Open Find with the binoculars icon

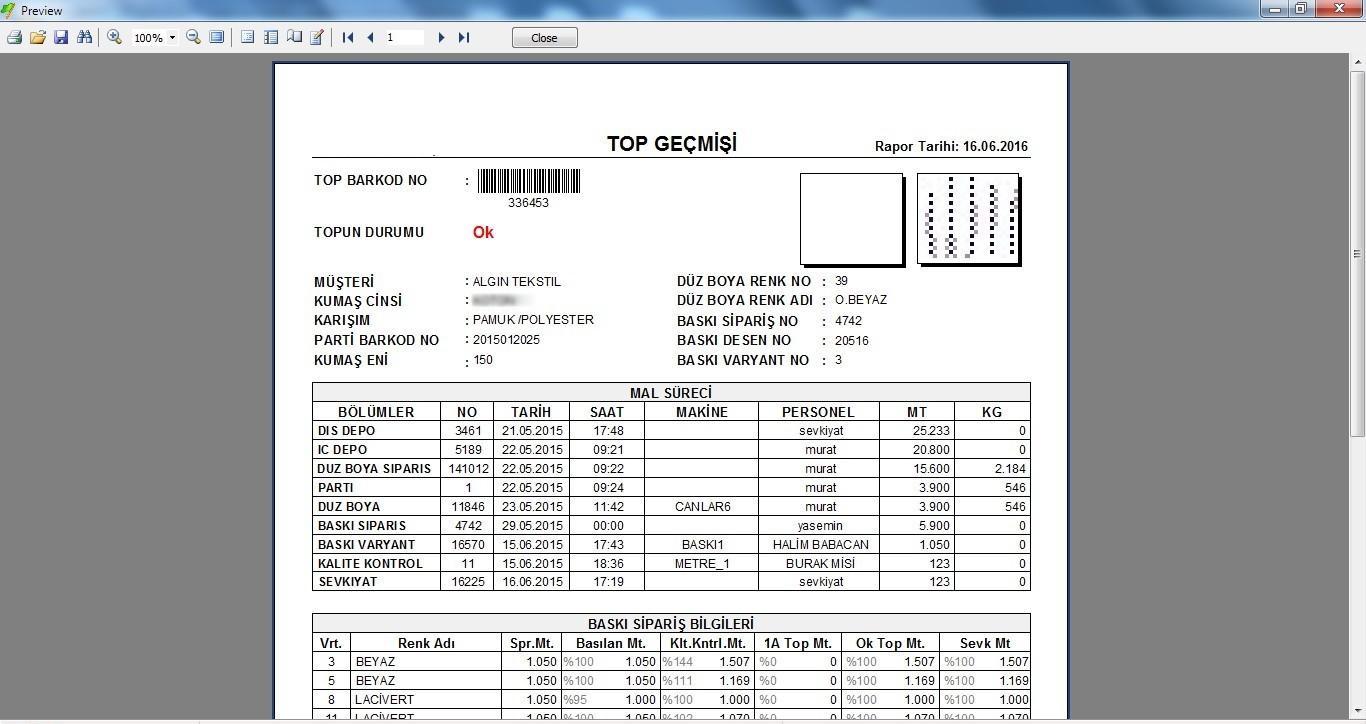pos(84,37)
